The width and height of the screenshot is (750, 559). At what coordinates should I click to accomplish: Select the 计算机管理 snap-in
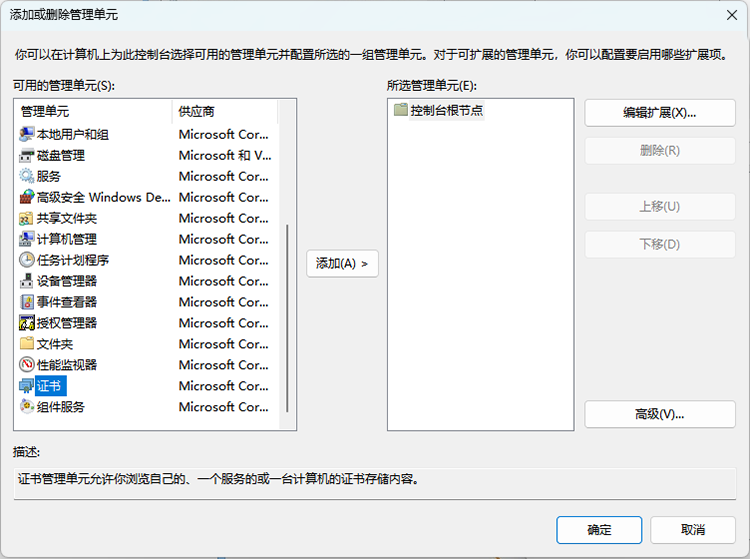click(x=66, y=239)
